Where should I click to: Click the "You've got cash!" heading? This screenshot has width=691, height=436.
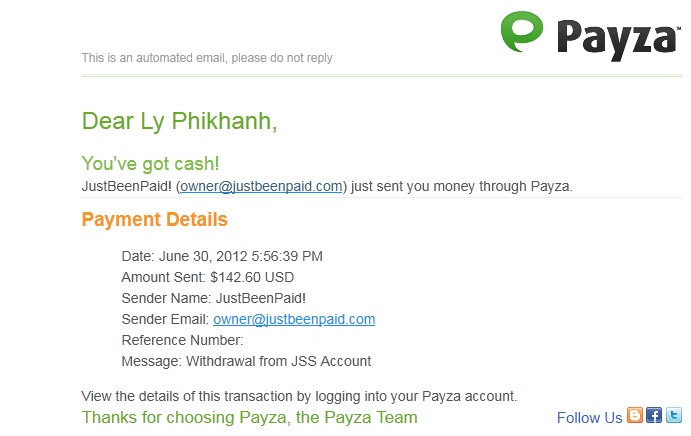coord(150,163)
